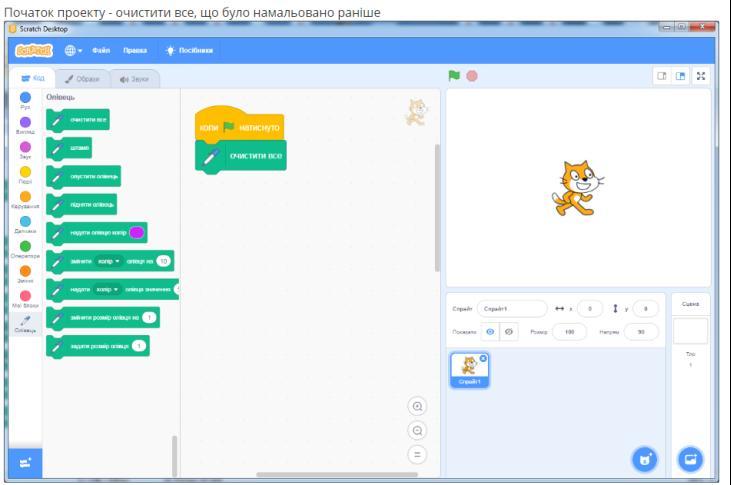Viewport: 731px width, 485px height.
Task: Select the Змінні variables category
Action: coord(25,274)
